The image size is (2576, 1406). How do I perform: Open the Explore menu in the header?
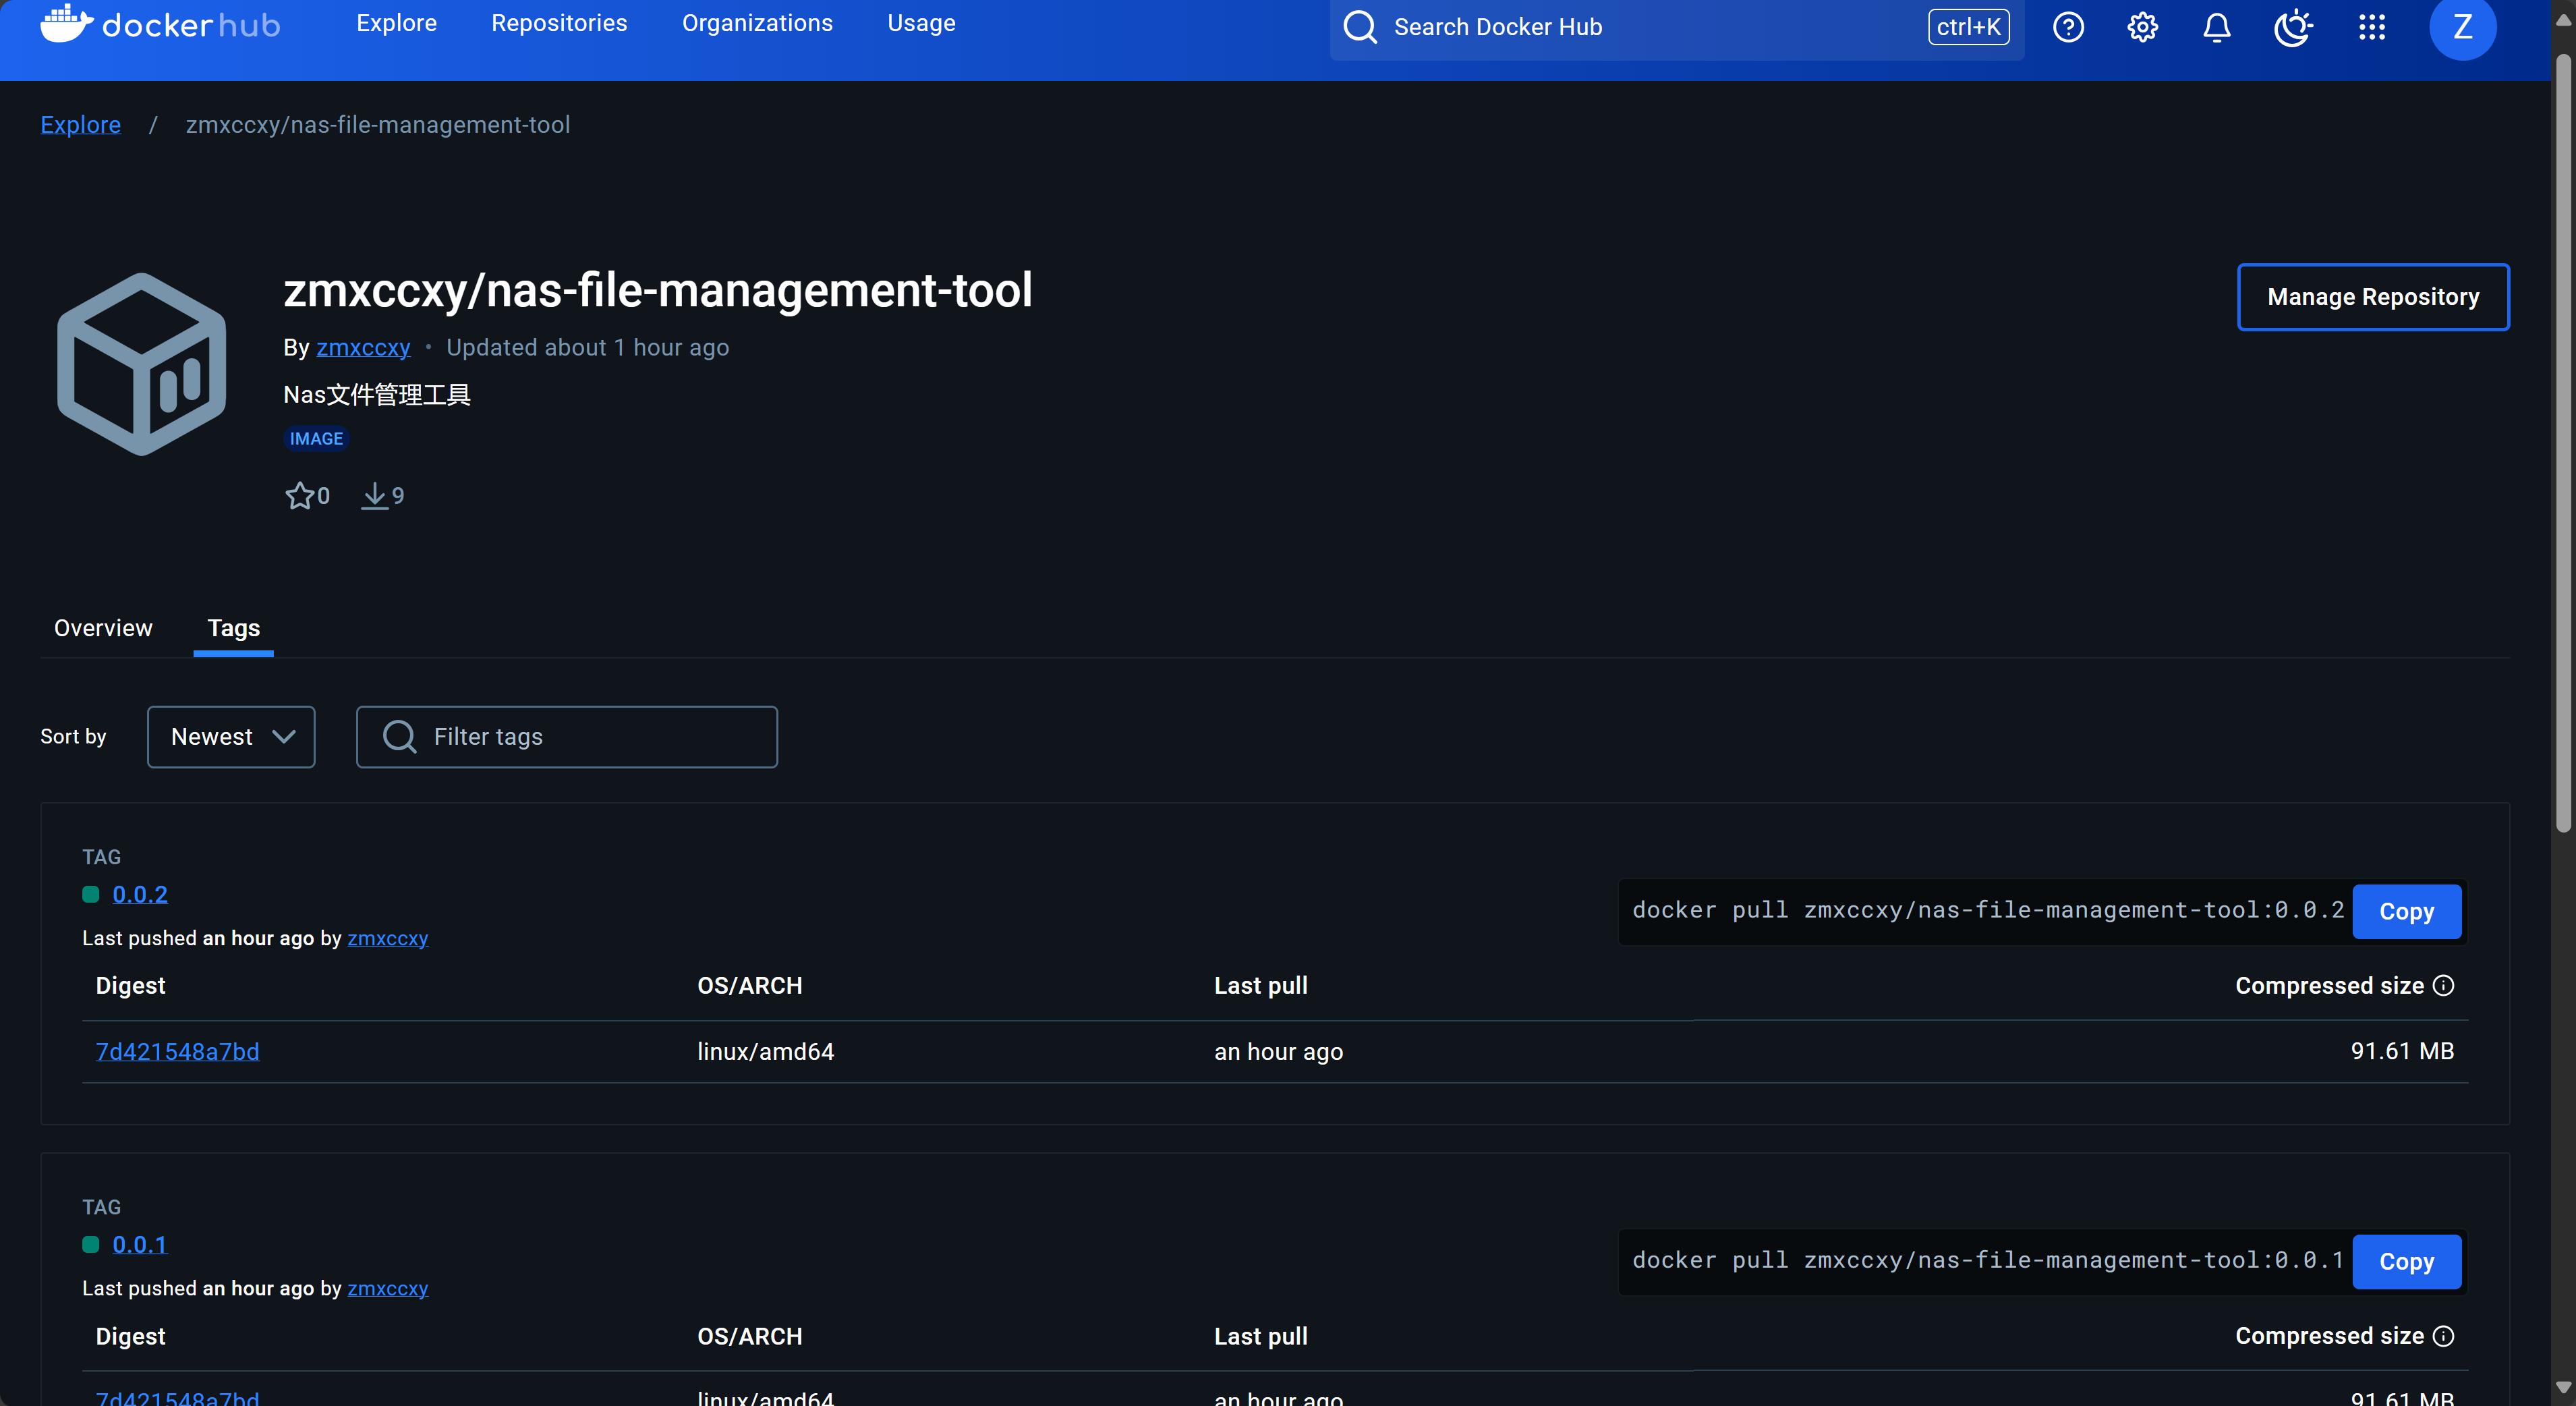pyautogui.click(x=396, y=23)
